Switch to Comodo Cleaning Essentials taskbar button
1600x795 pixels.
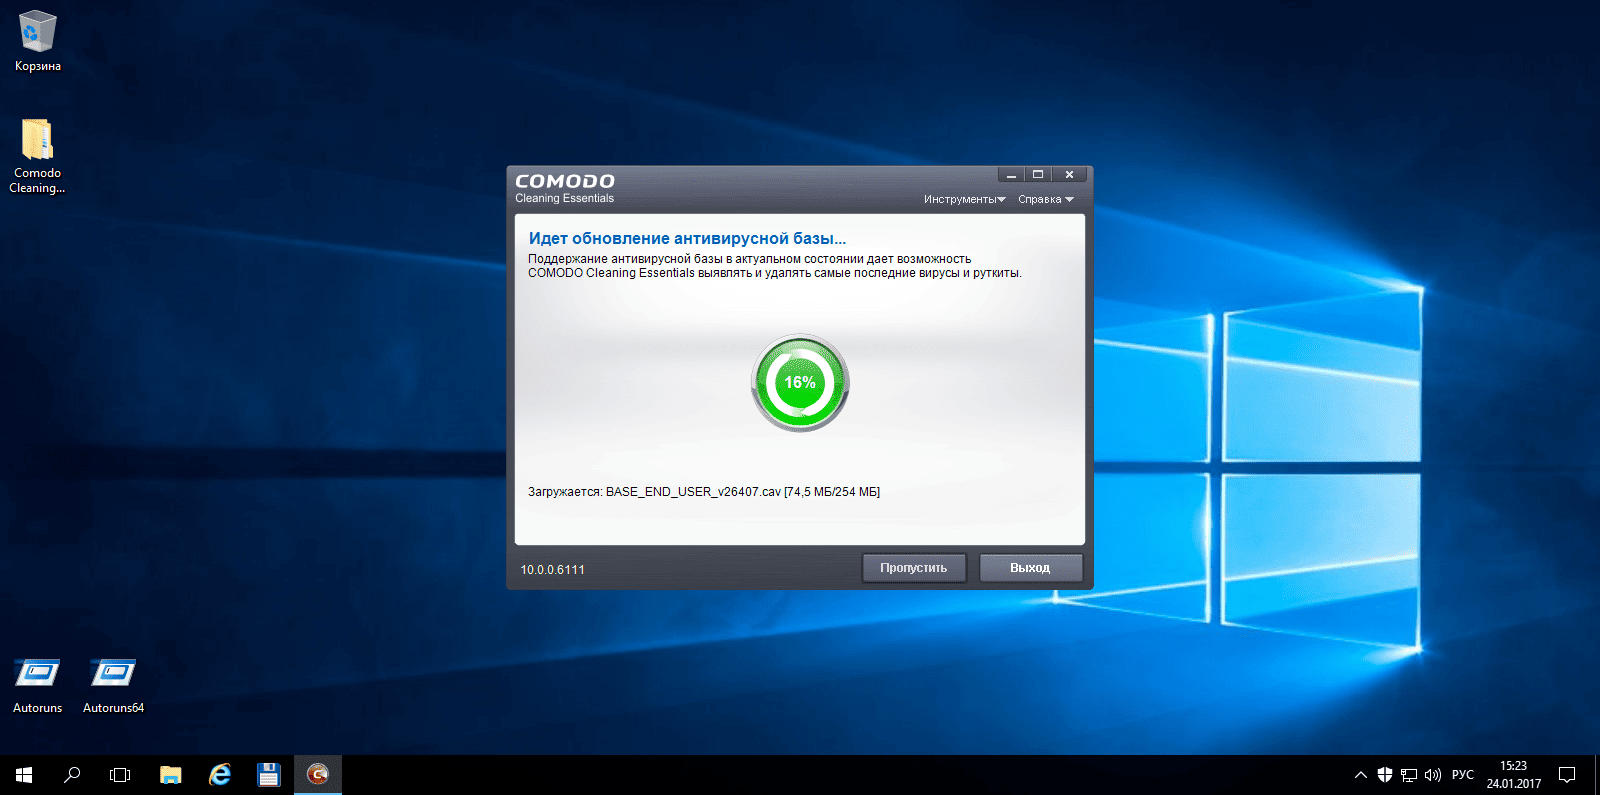click(x=318, y=775)
